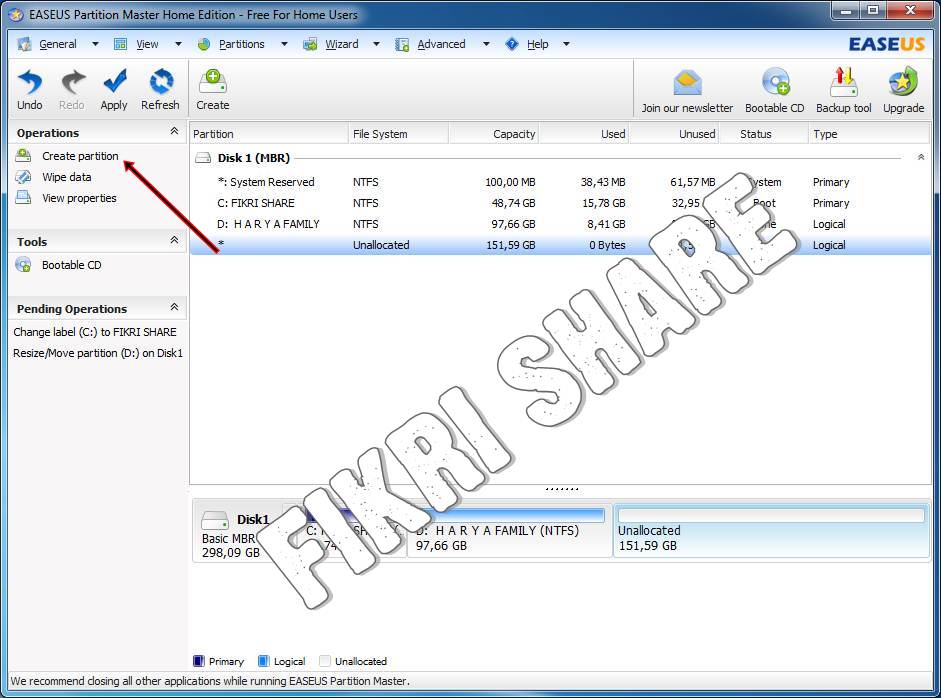Expand the View menu dropdown arrow
This screenshot has width=941, height=698.
[178, 44]
